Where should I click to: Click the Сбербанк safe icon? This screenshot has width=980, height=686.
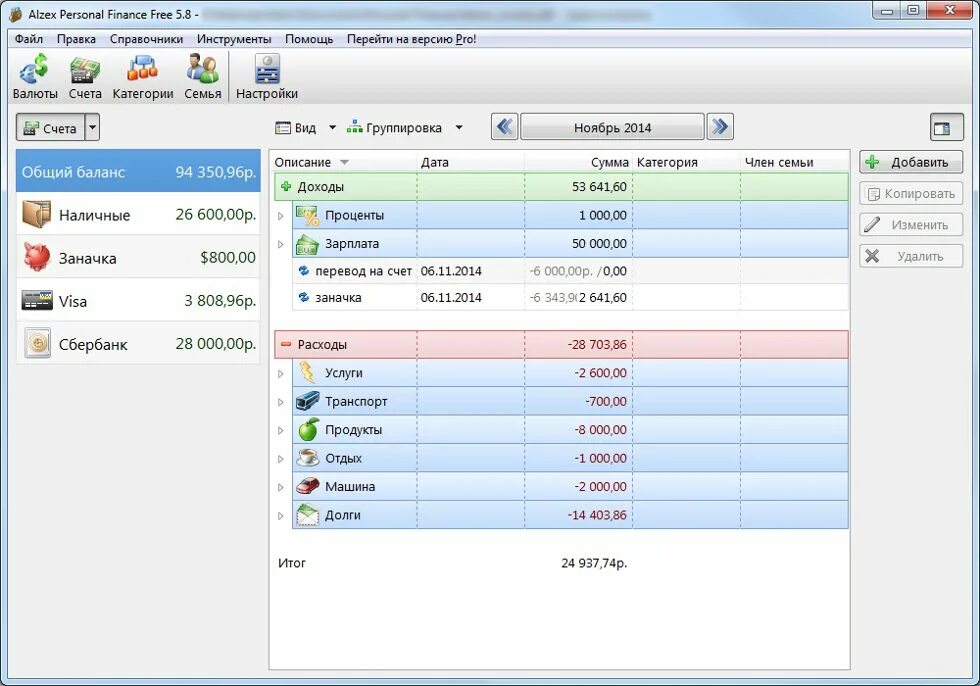(38, 344)
